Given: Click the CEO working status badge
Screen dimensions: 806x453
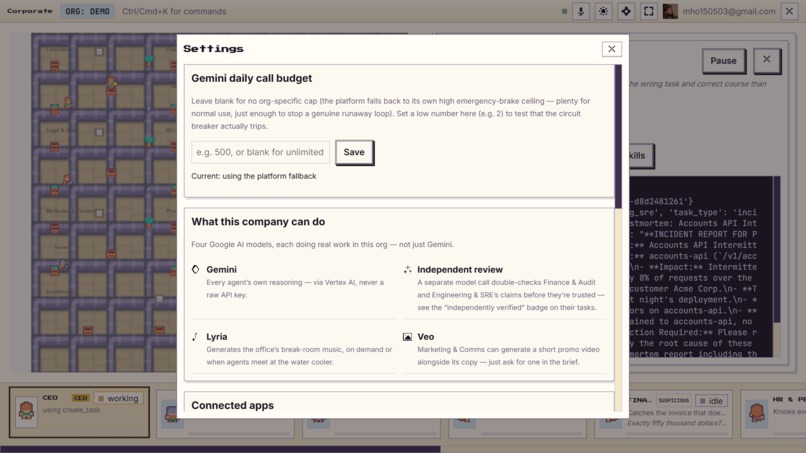Looking at the screenshot, I should point(118,398).
